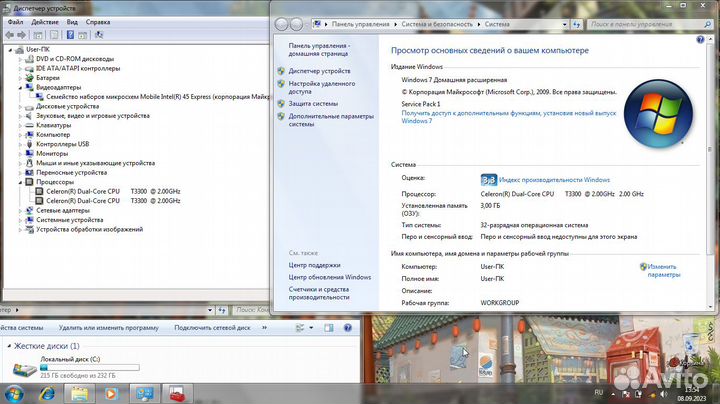Select the Local Disk (C:) drive icon
This screenshot has width=720, height=404.
click(22, 366)
